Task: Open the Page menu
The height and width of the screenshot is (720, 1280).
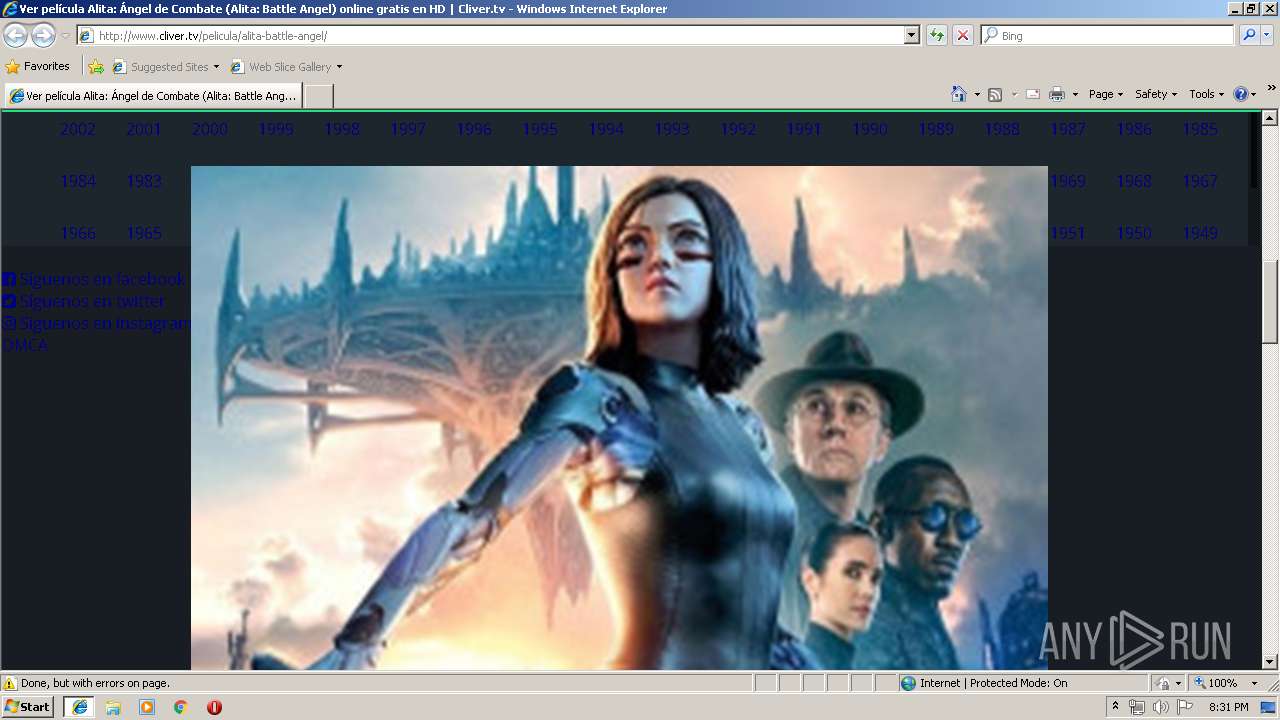Action: [1106, 94]
